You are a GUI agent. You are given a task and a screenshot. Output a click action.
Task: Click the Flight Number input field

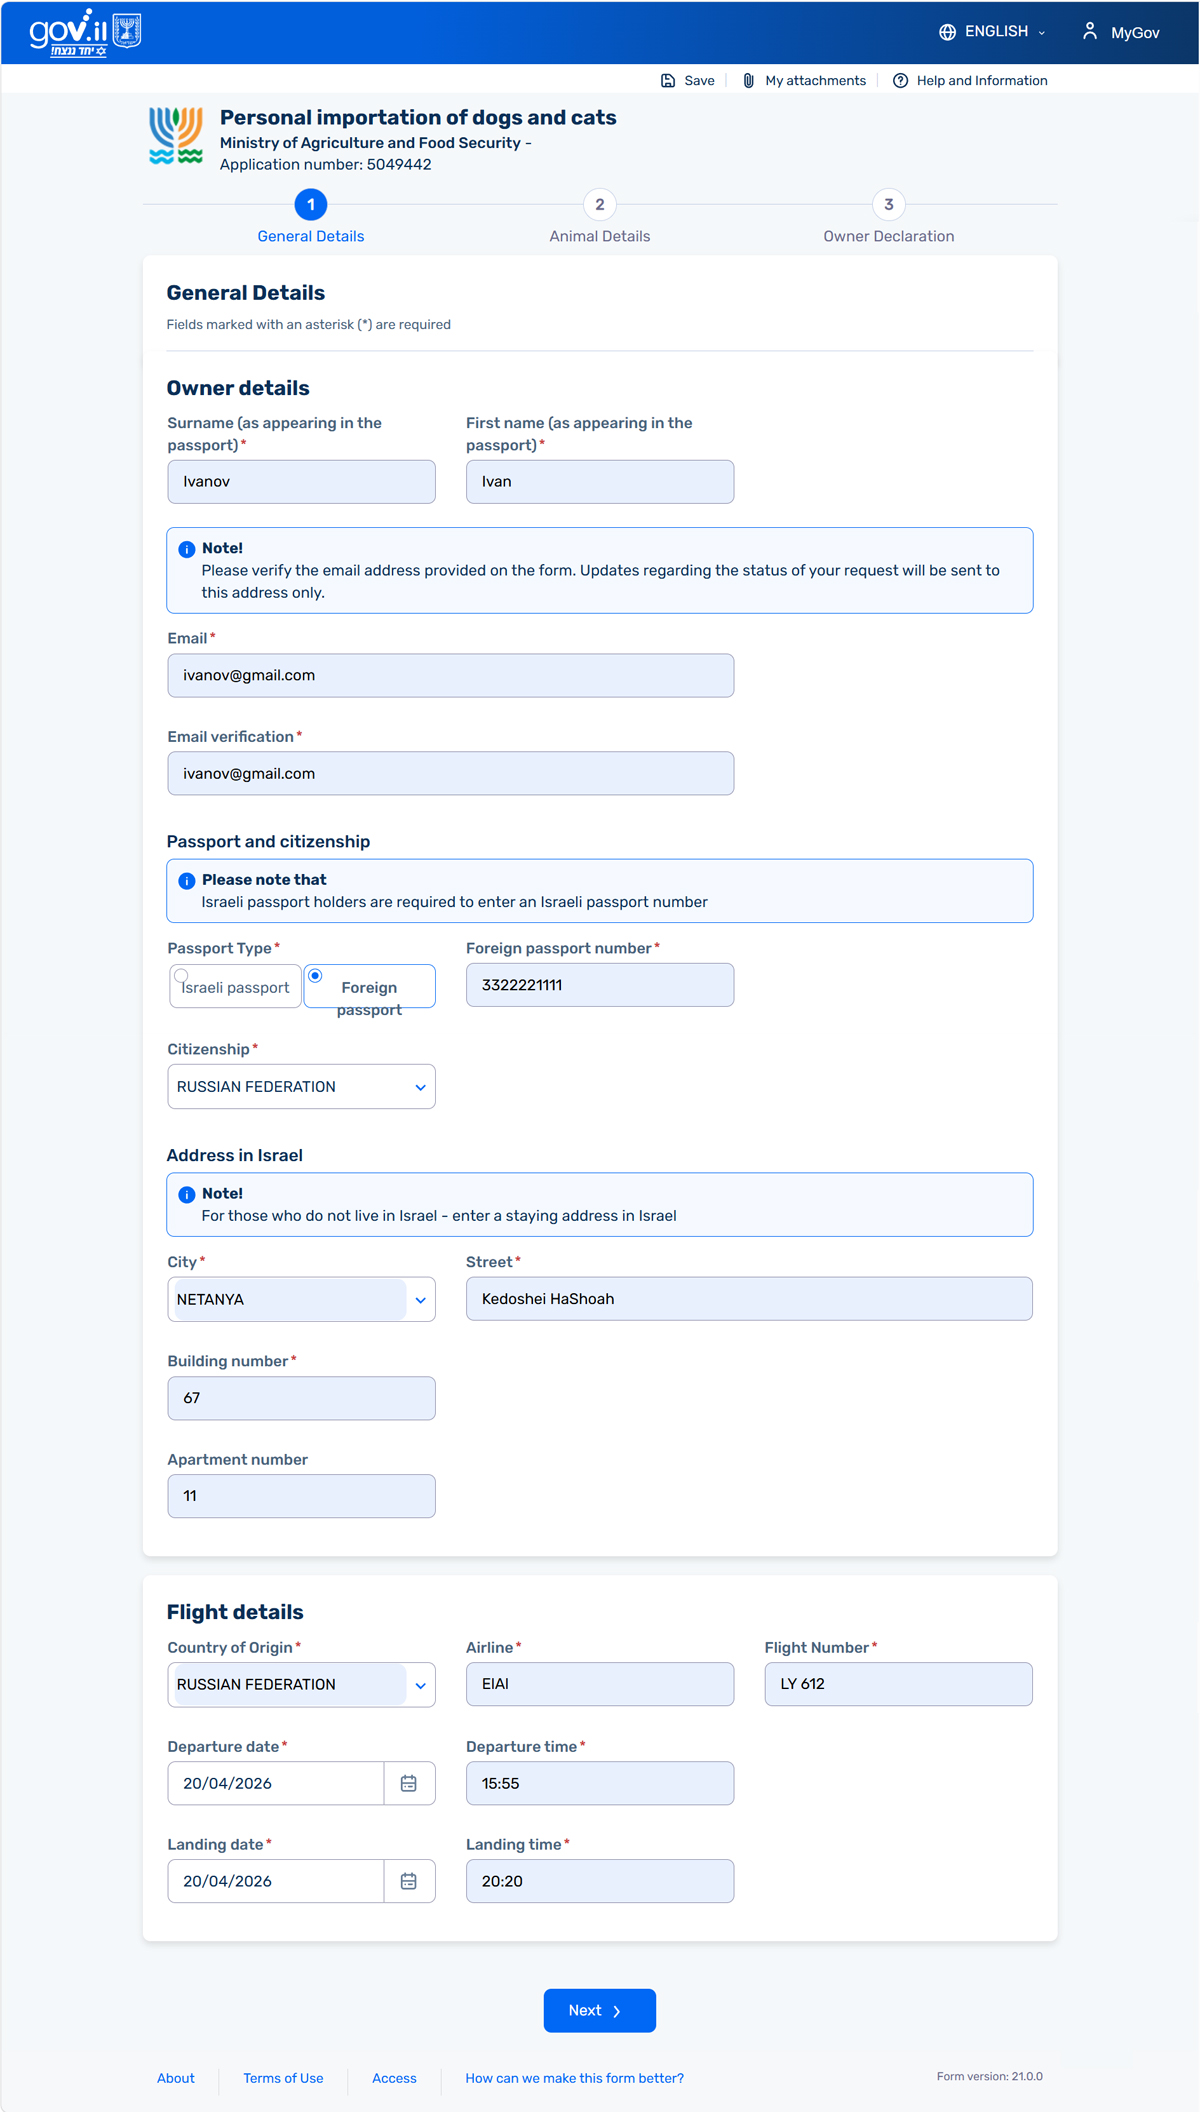898,1684
